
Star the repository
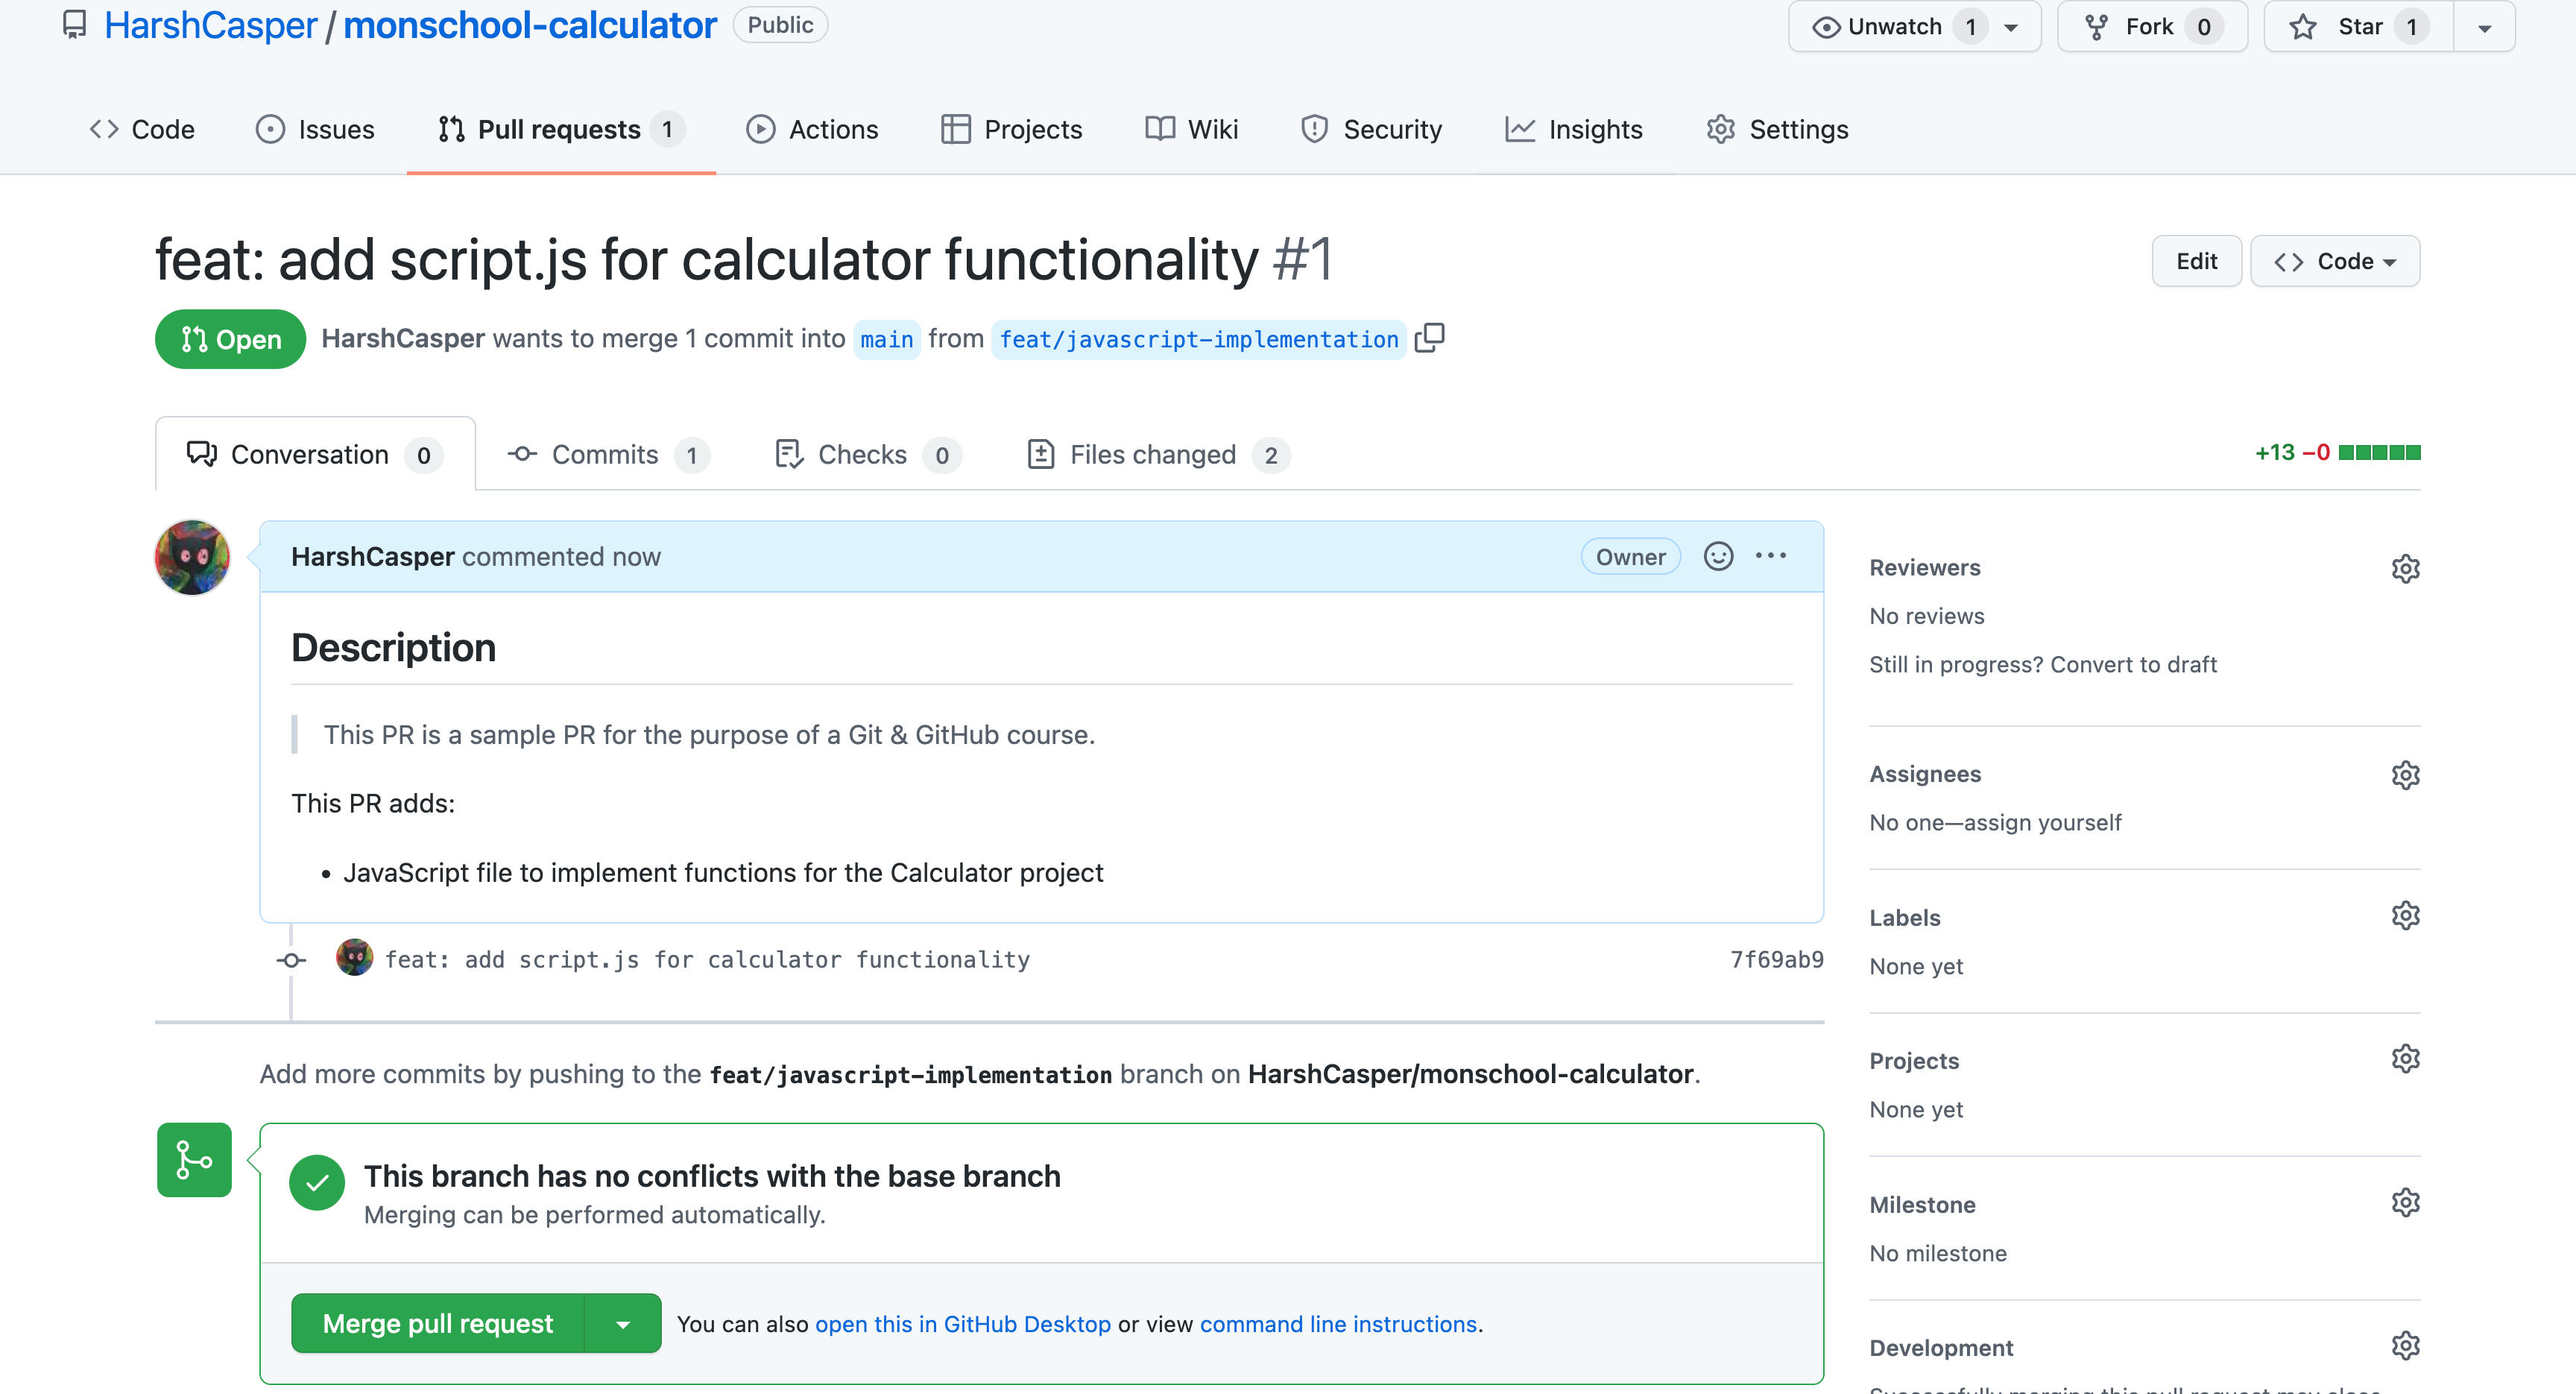(2358, 27)
